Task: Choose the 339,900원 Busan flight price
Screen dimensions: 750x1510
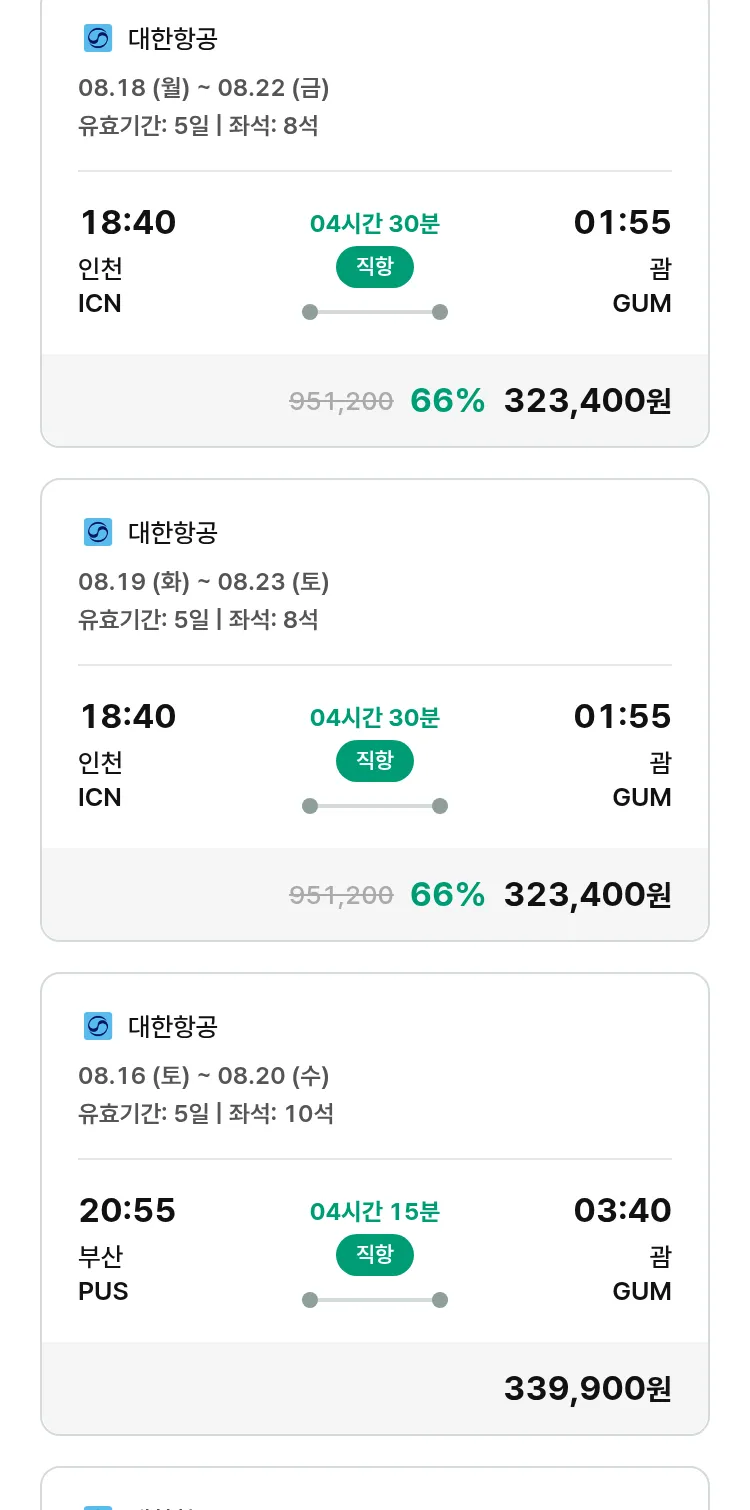Action: (x=587, y=1389)
